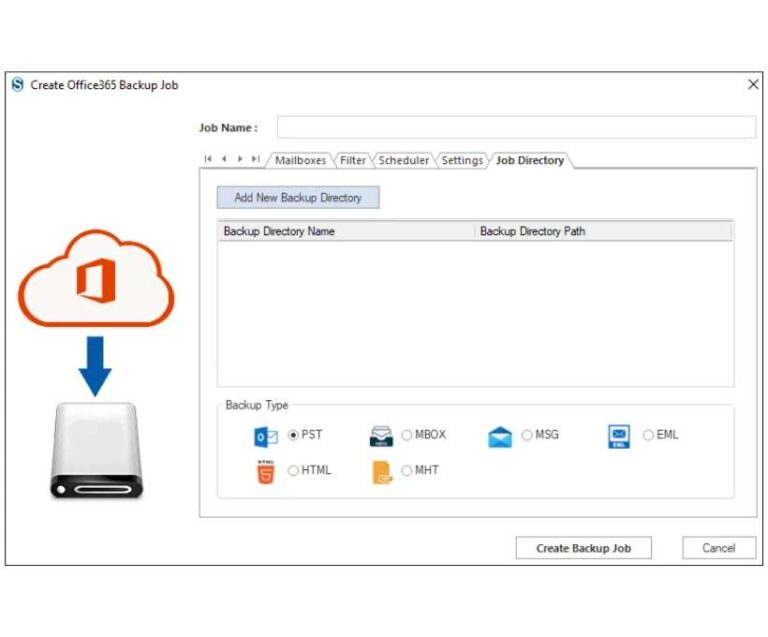
Task: Pick EML backup format
Action: coord(648,435)
